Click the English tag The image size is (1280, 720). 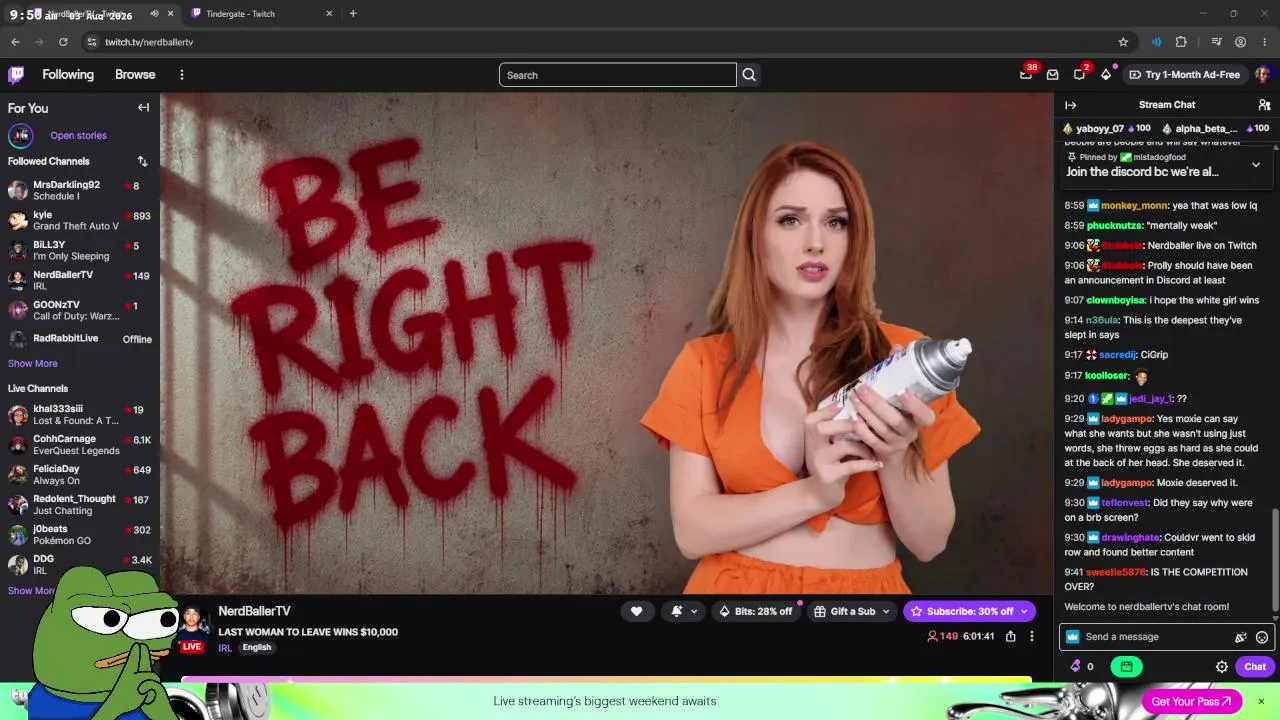(x=257, y=648)
